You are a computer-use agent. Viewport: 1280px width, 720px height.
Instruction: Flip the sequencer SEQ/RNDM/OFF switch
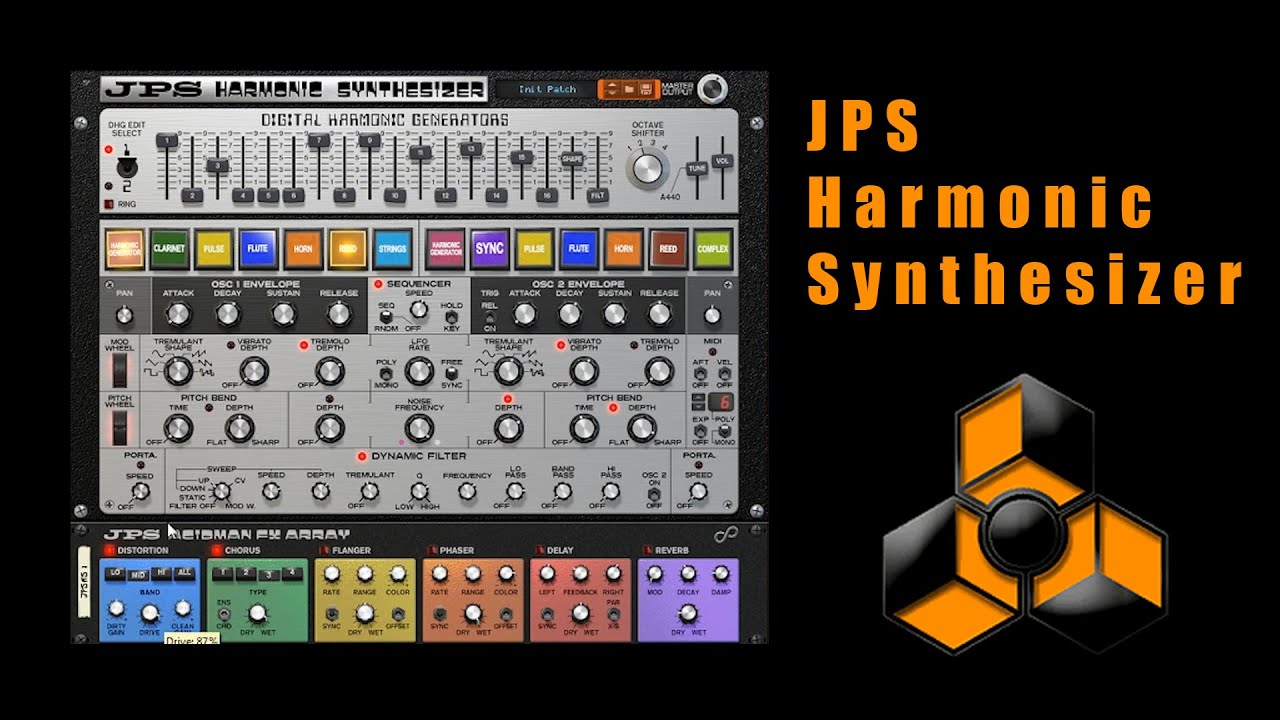386,317
